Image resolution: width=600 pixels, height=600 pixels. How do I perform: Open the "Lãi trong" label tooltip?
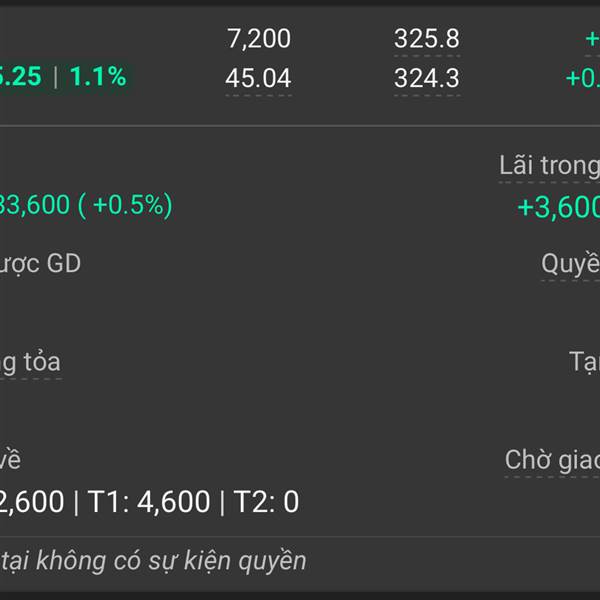[x=549, y=166]
